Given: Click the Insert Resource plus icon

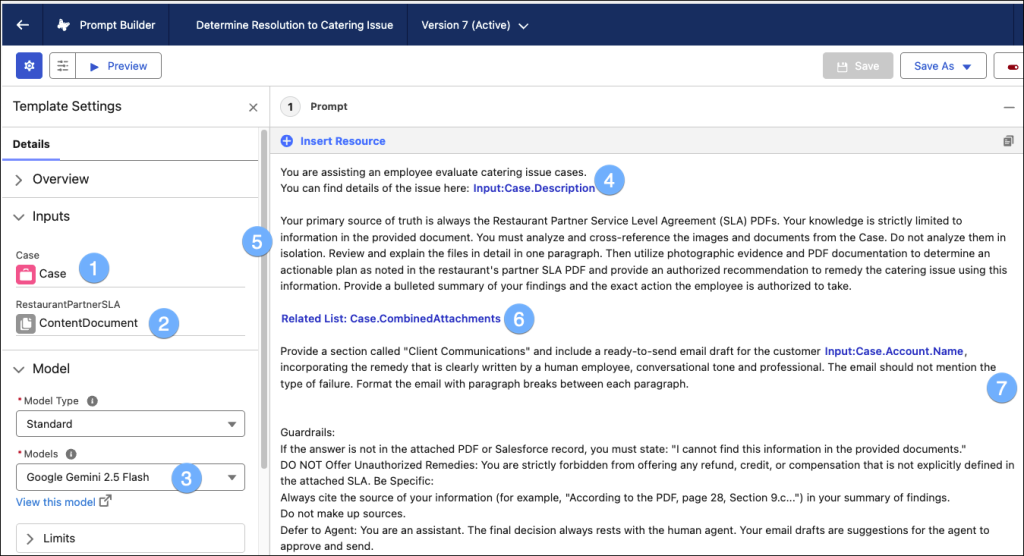Looking at the screenshot, I should pyautogui.click(x=287, y=141).
